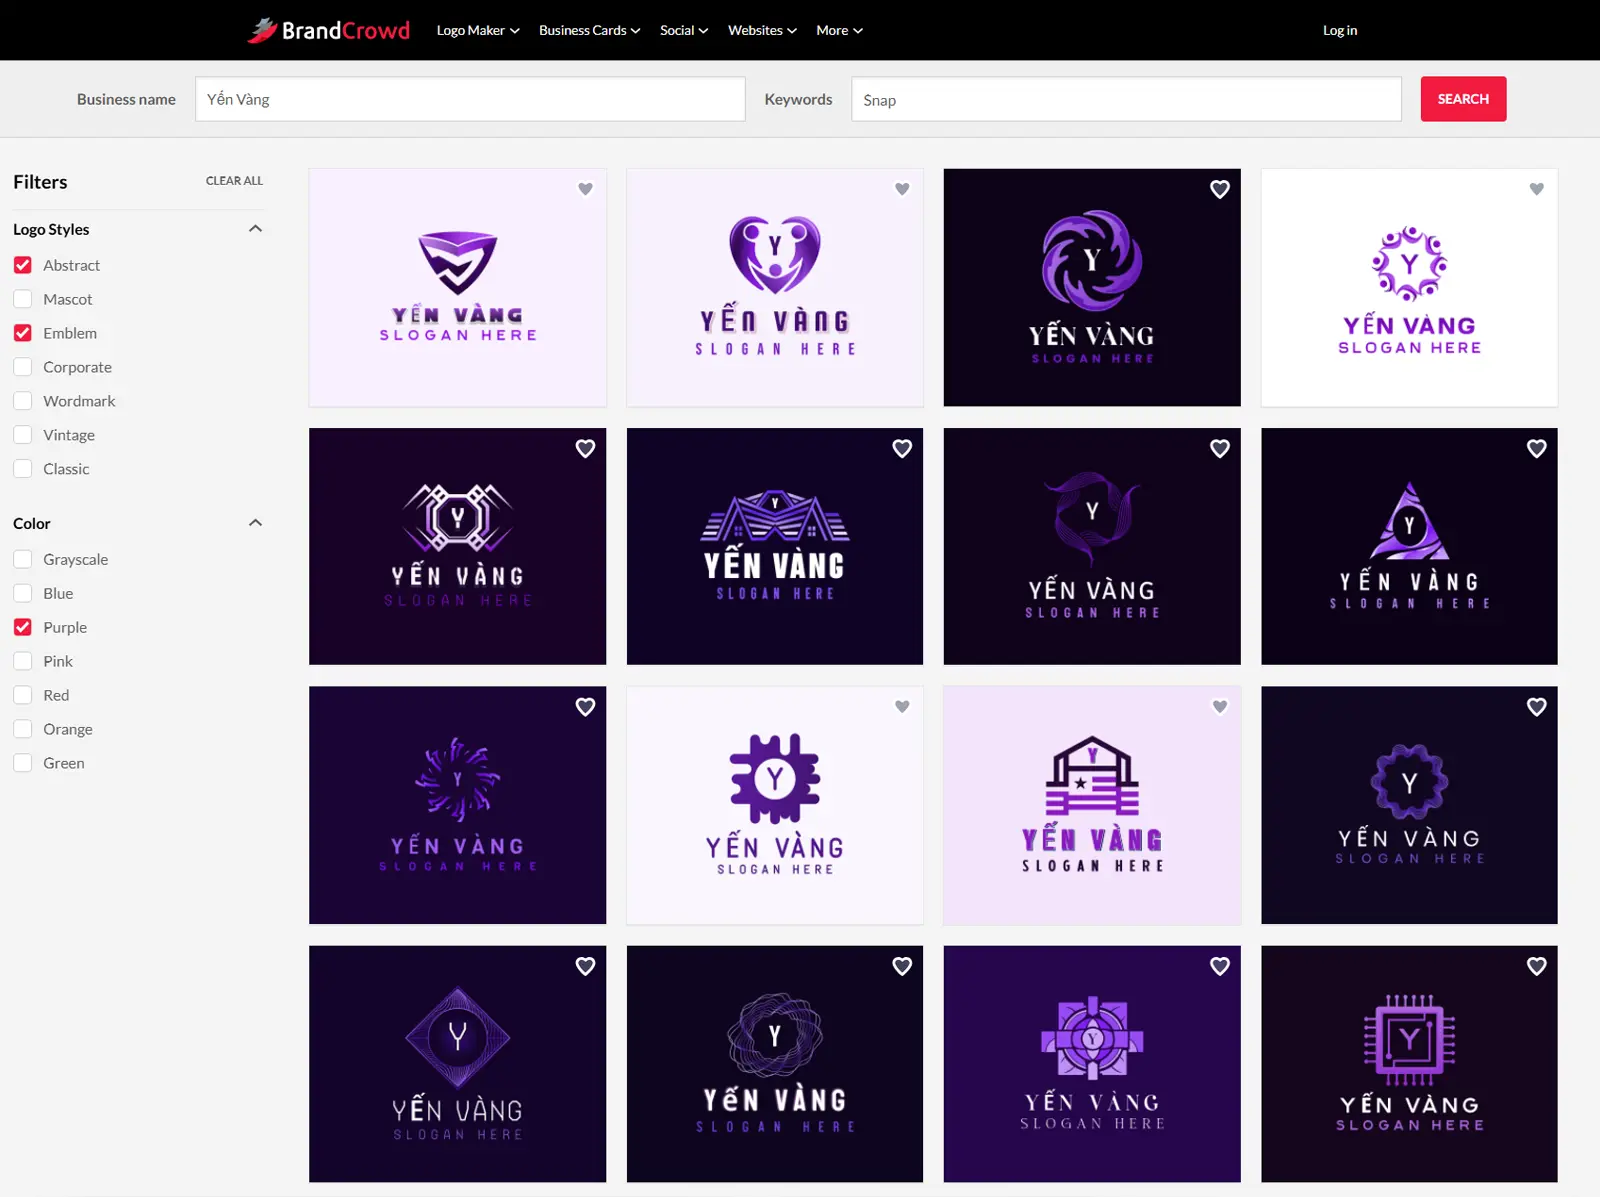Screen dimensions: 1600x1197
Task: Favorite the wavy line swirl logo
Action: 1220,449
